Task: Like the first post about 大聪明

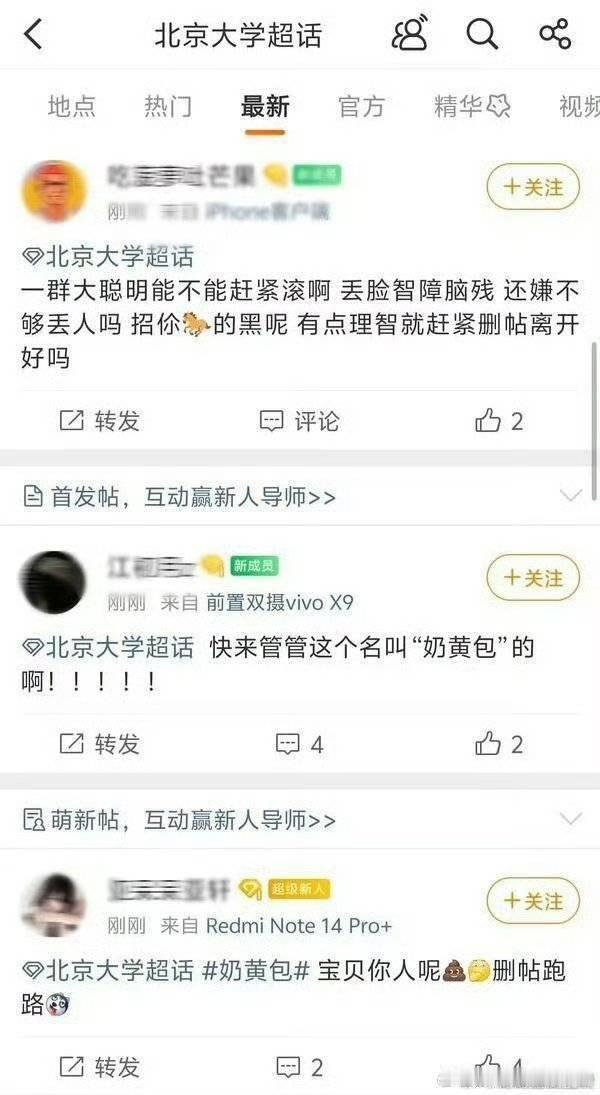Action: coord(499,421)
